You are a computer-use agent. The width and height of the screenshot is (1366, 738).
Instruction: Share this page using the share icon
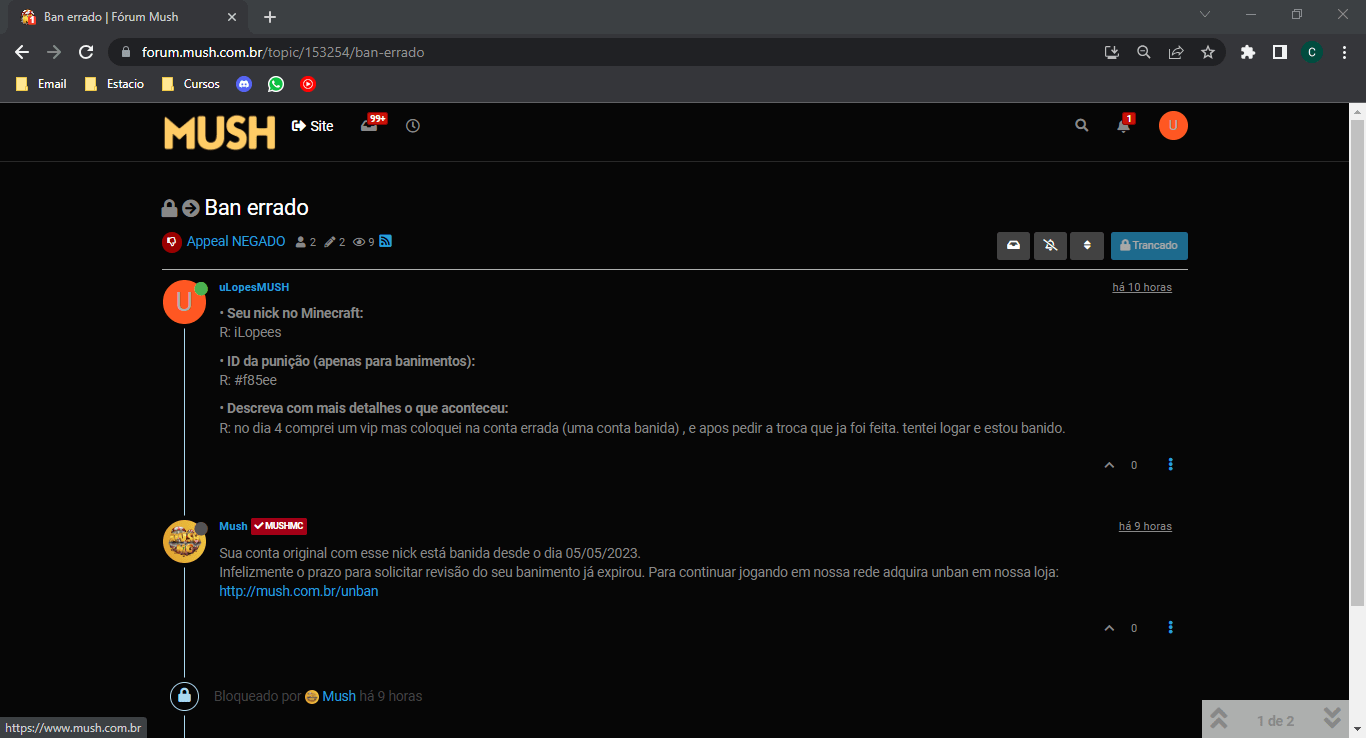(x=1176, y=52)
